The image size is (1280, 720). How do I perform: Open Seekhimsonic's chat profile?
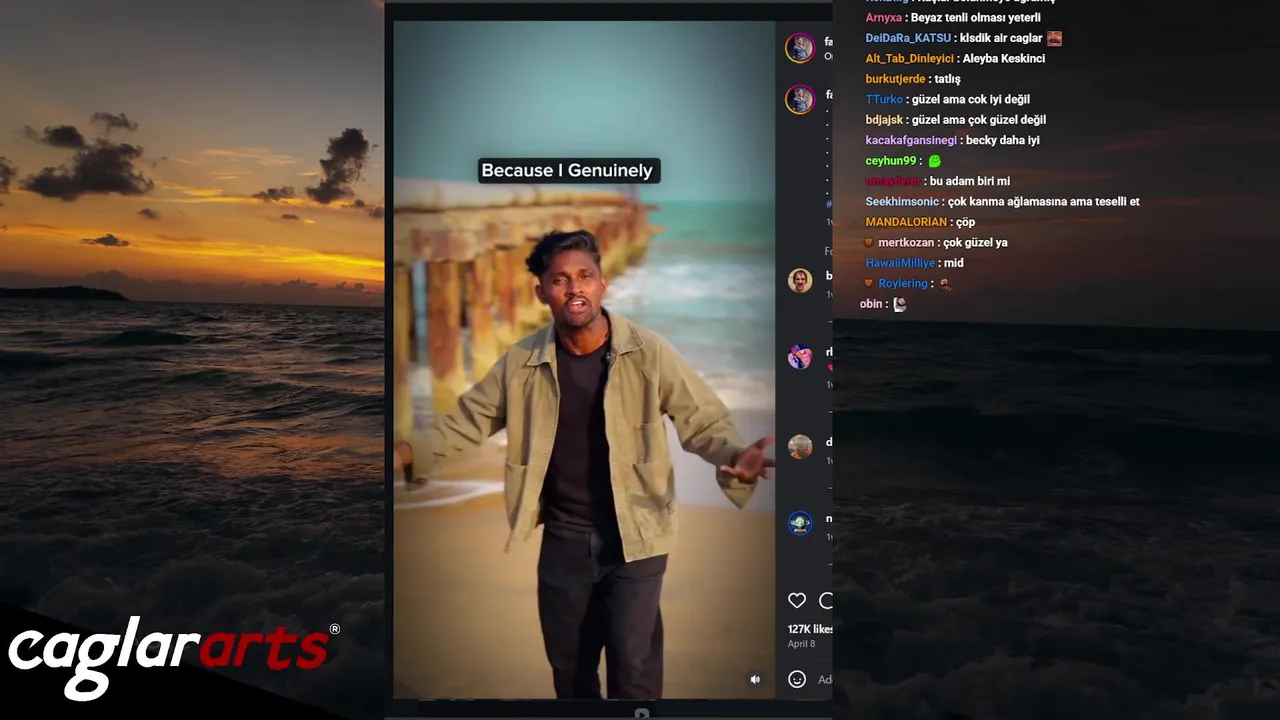(902, 202)
